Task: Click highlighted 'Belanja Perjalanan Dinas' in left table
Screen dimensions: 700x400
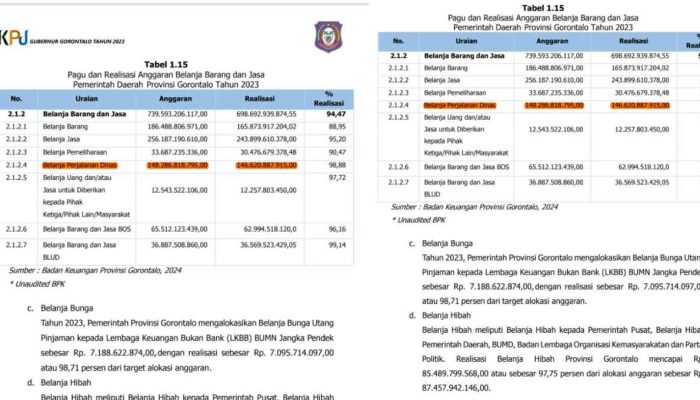Action: [79, 165]
